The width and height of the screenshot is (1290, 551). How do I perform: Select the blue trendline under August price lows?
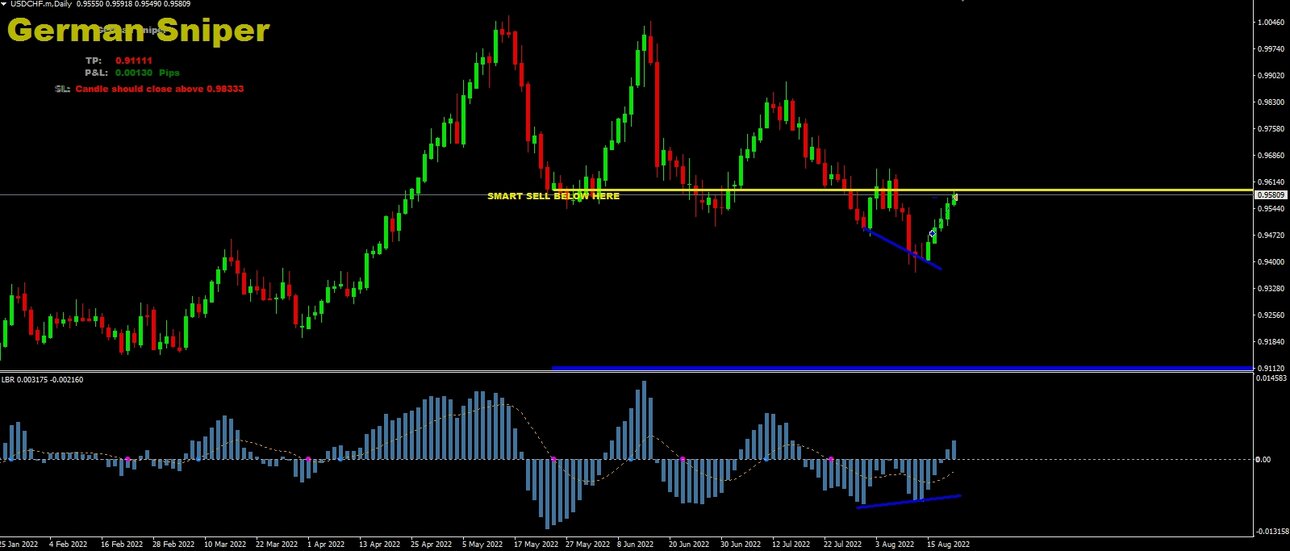(x=902, y=249)
